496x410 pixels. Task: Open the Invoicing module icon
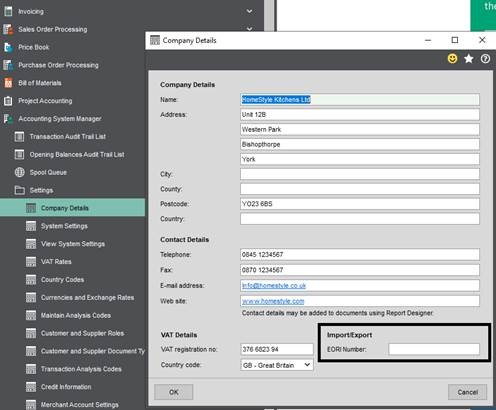click(x=8, y=11)
